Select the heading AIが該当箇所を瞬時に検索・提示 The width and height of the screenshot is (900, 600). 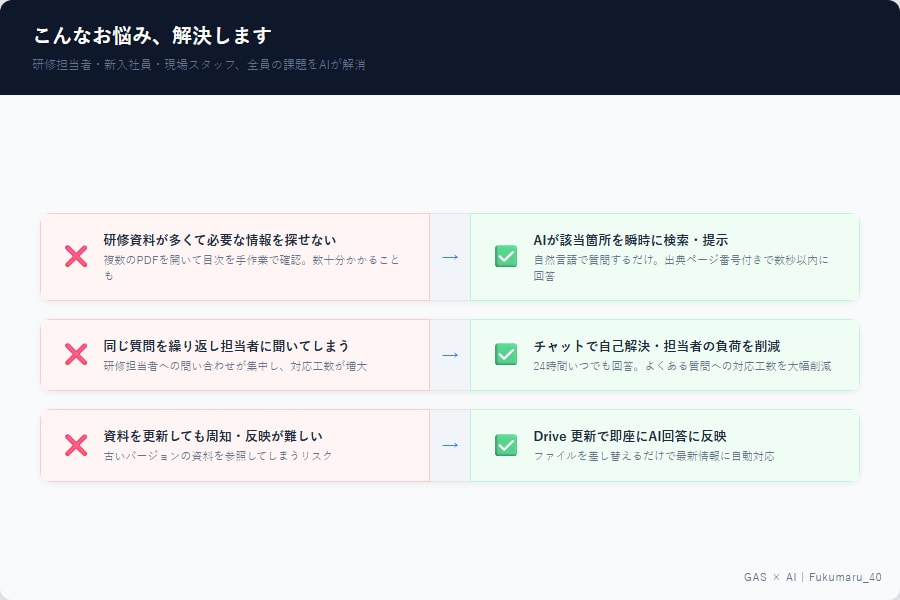(631, 240)
